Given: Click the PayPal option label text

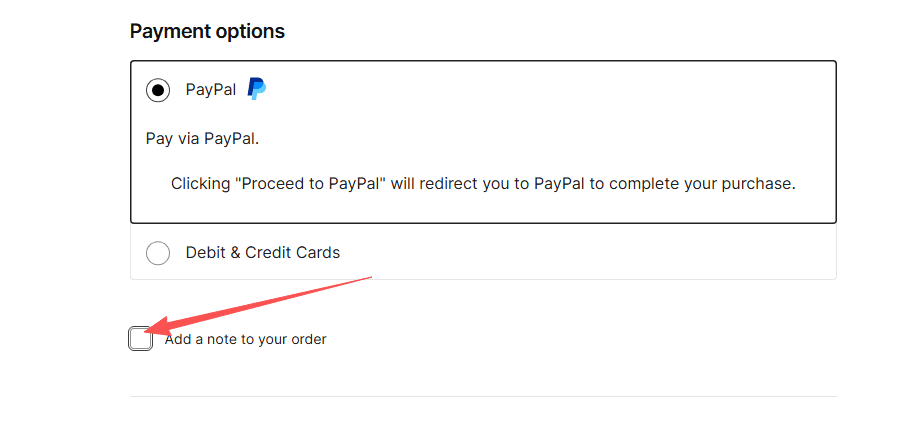Looking at the screenshot, I should tap(211, 90).
